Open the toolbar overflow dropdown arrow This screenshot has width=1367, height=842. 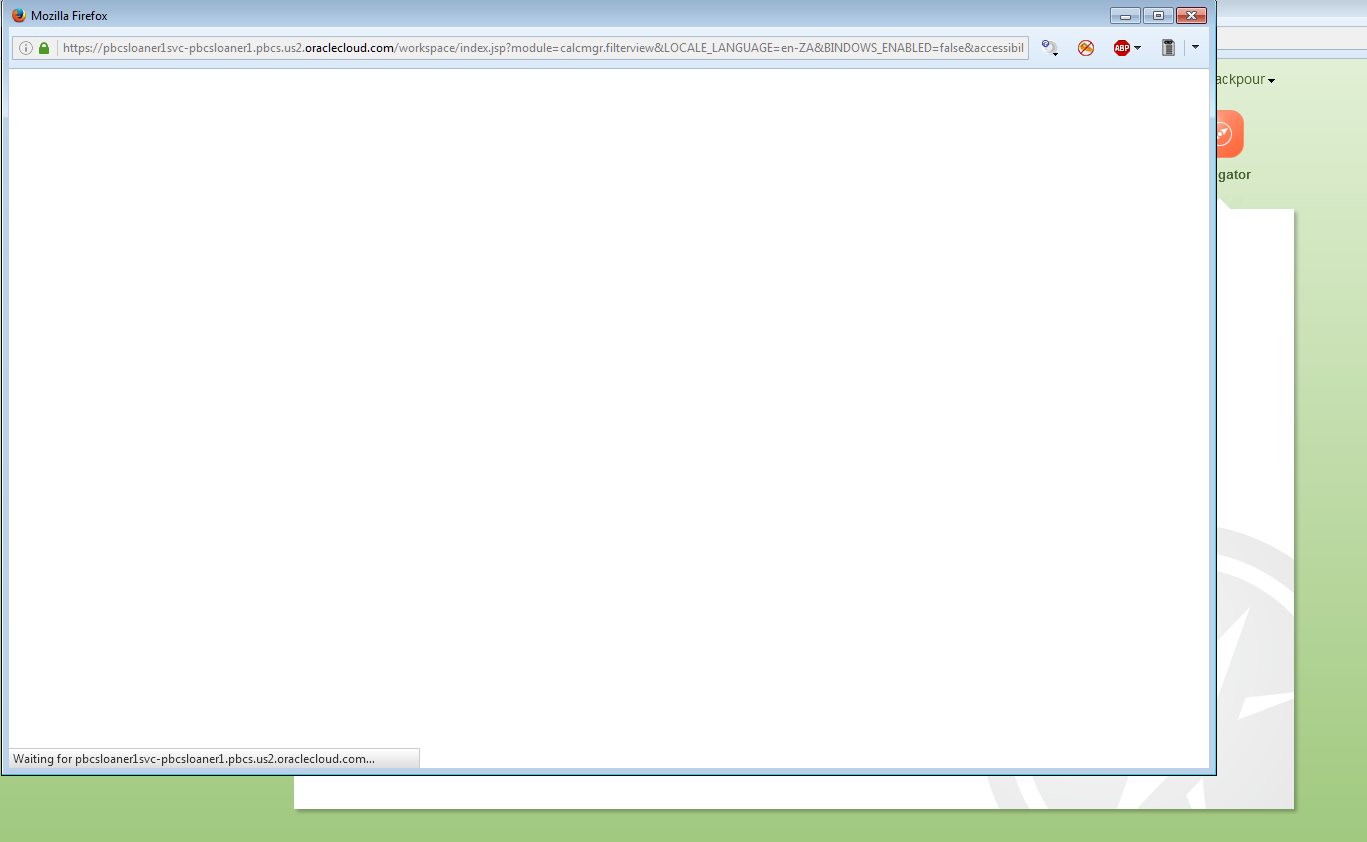point(1195,48)
